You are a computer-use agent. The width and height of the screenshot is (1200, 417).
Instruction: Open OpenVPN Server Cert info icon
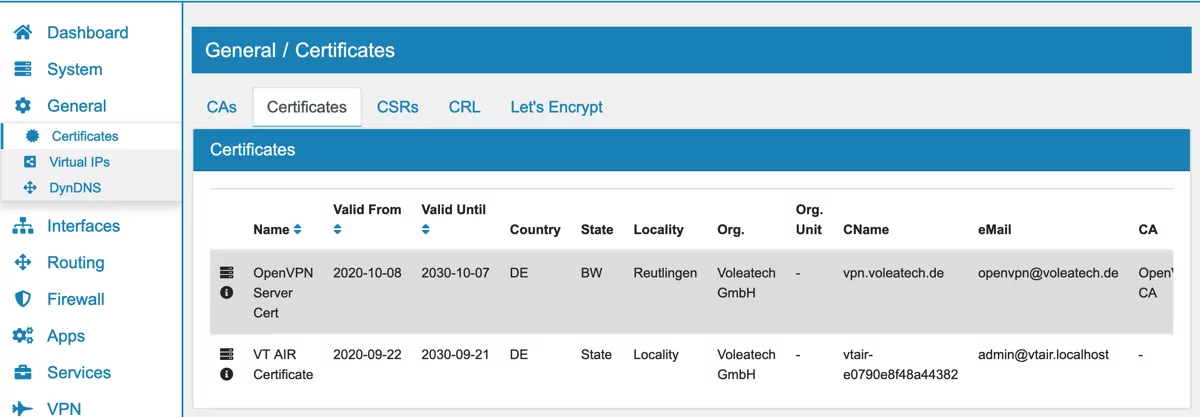click(227, 293)
